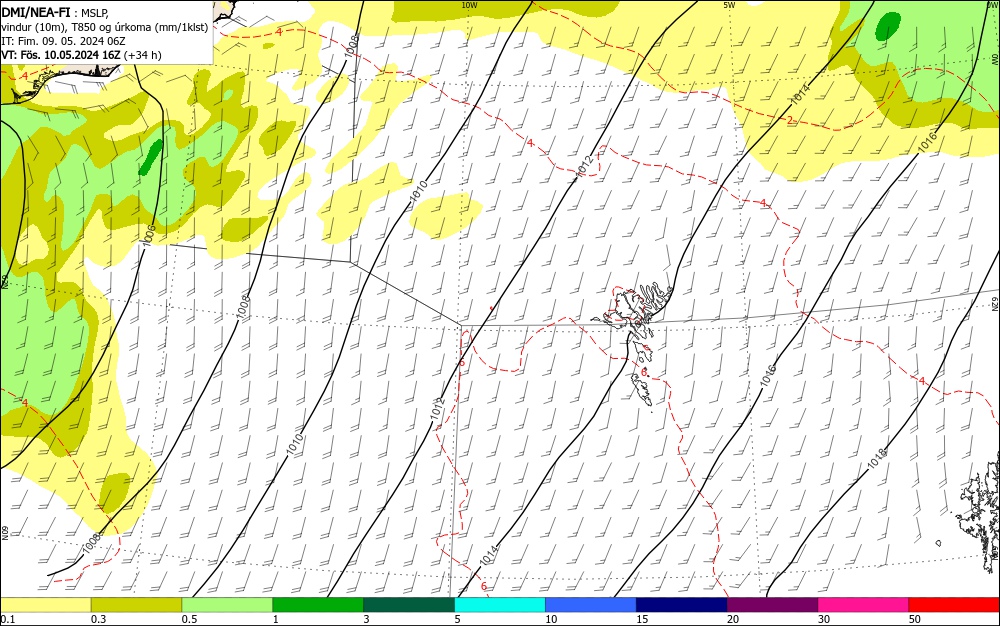The image size is (1000, 626).
Task: Click the blue 10 mm legend swatch
Action: 591,605
